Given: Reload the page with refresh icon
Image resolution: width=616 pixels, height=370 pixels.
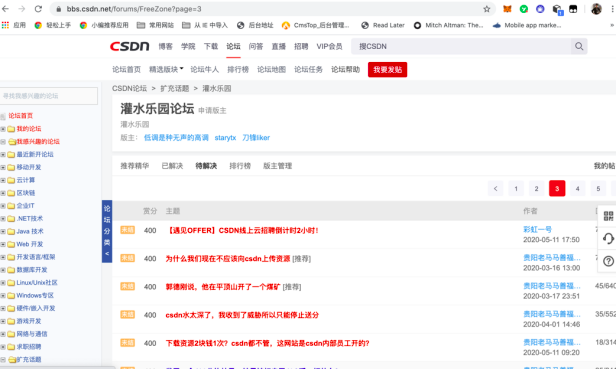Looking at the screenshot, I should (38, 9).
